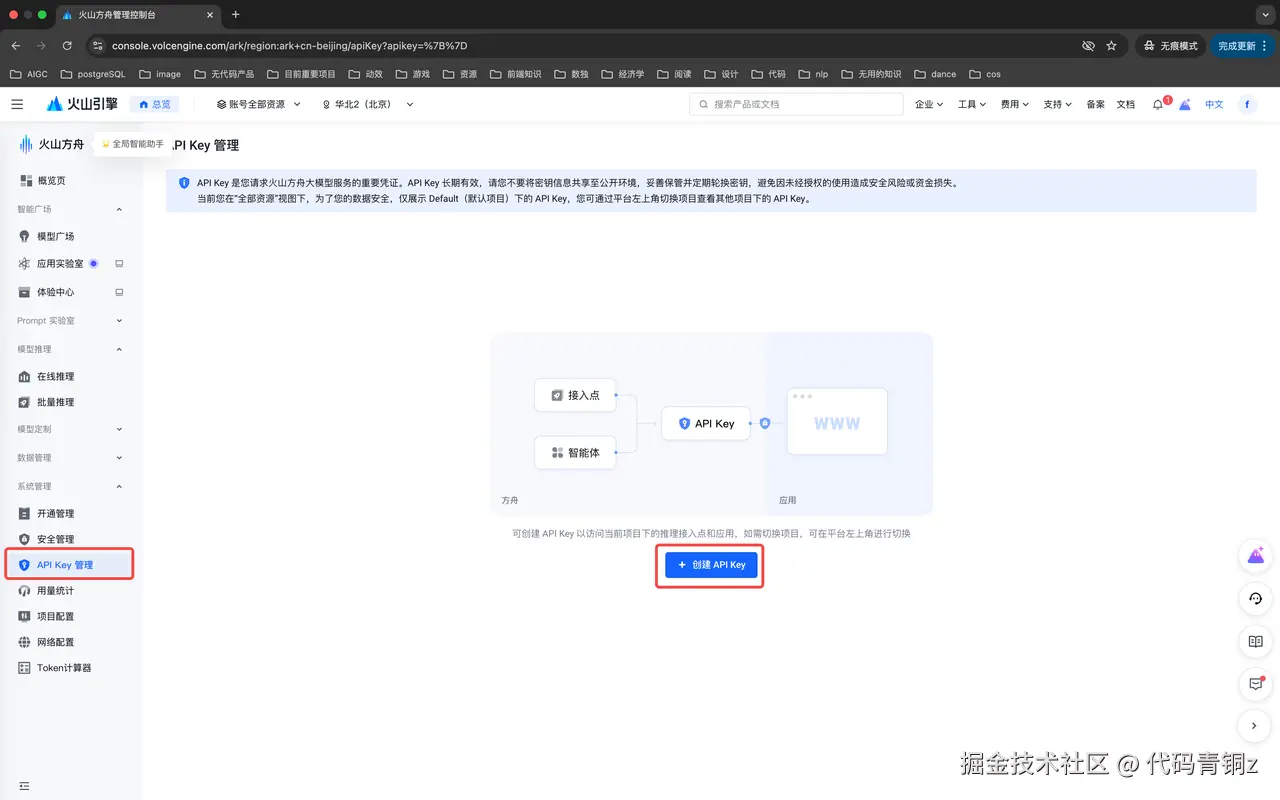Click the 完成更新 browser update button
Screen dimensions: 1280x800
point(1242,46)
